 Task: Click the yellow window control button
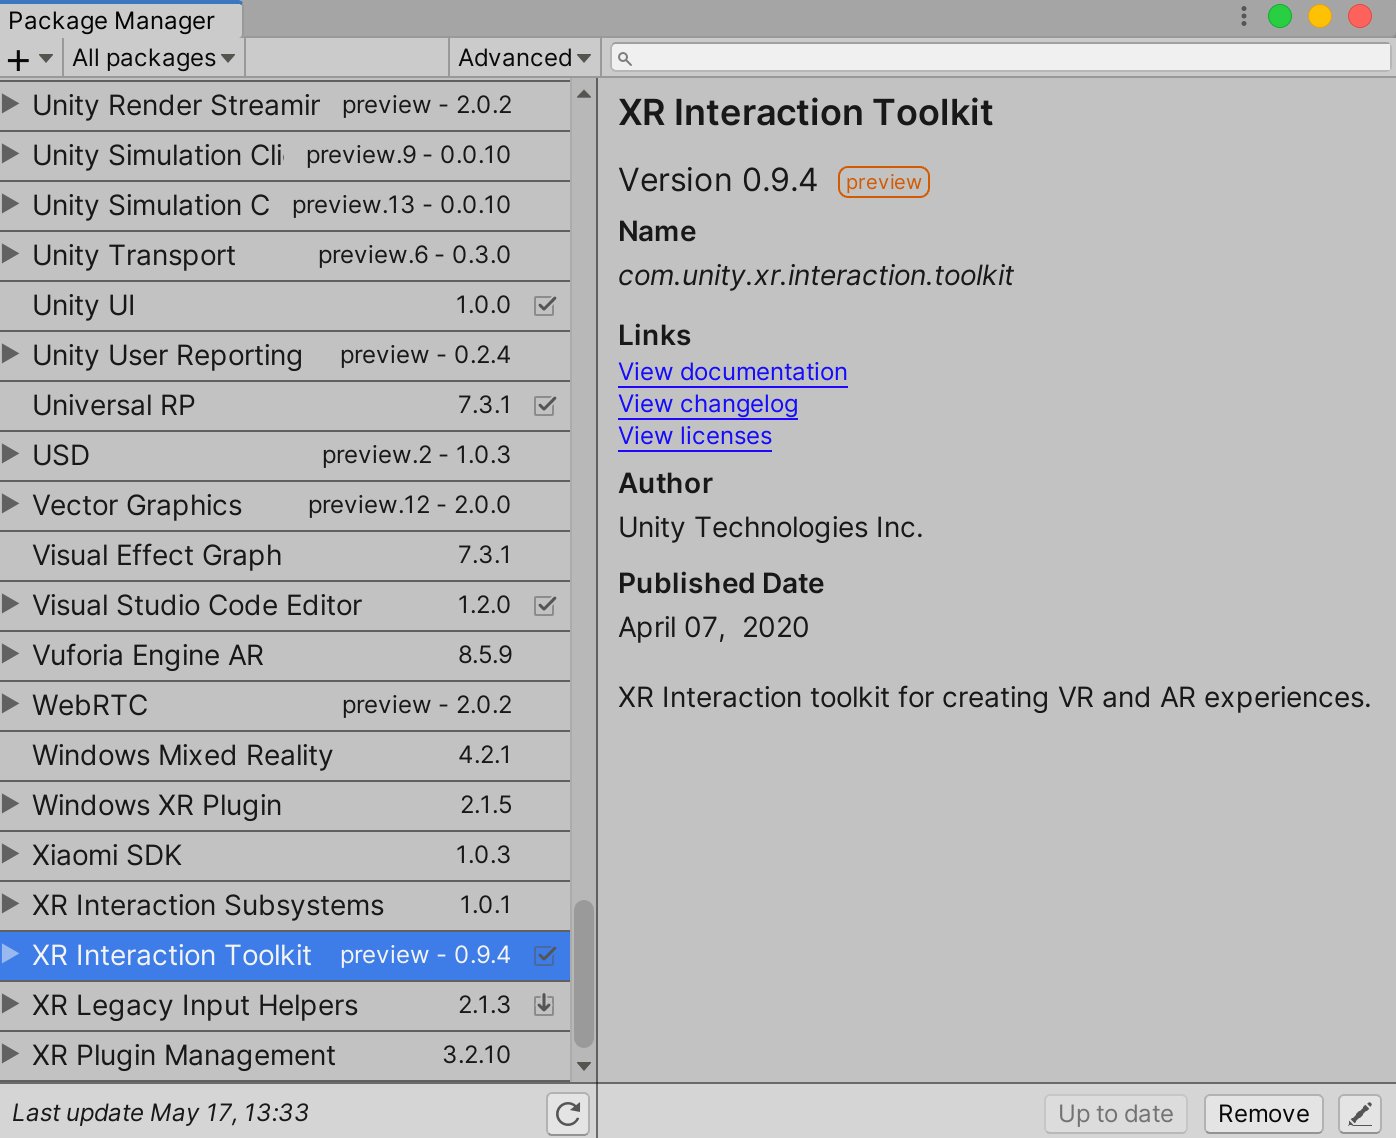(x=1320, y=16)
